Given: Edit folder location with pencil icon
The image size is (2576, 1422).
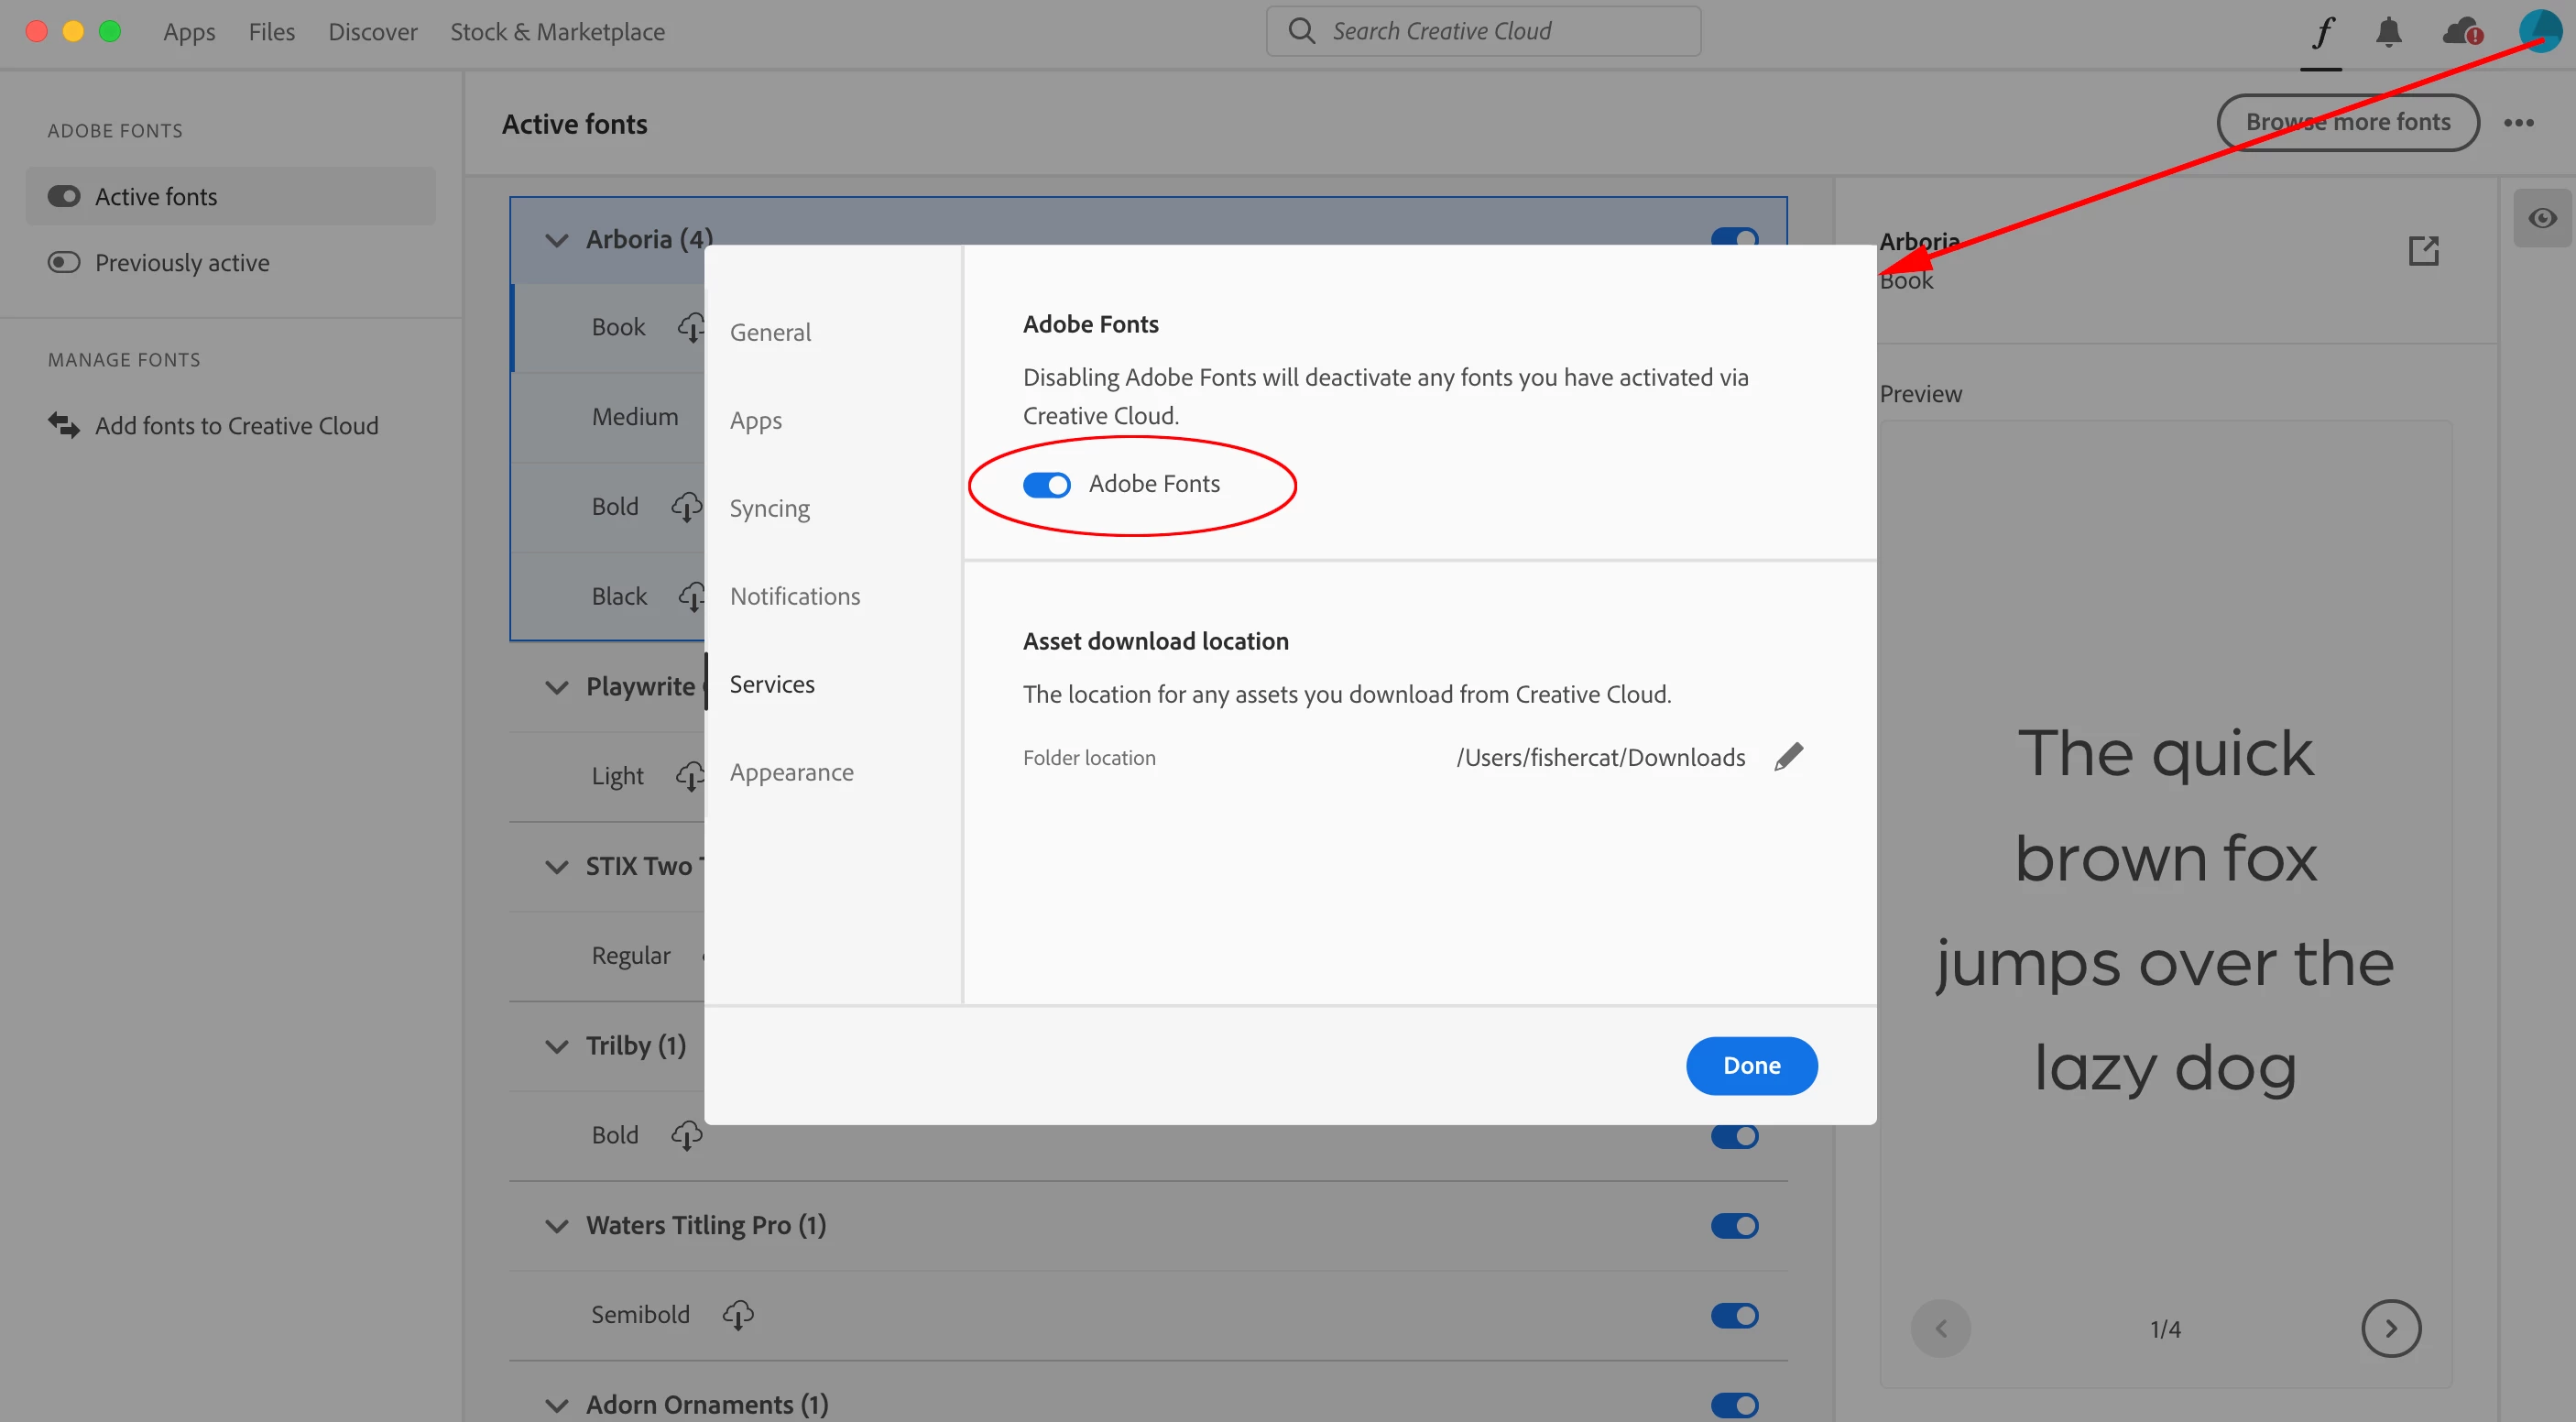Looking at the screenshot, I should [x=1788, y=757].
